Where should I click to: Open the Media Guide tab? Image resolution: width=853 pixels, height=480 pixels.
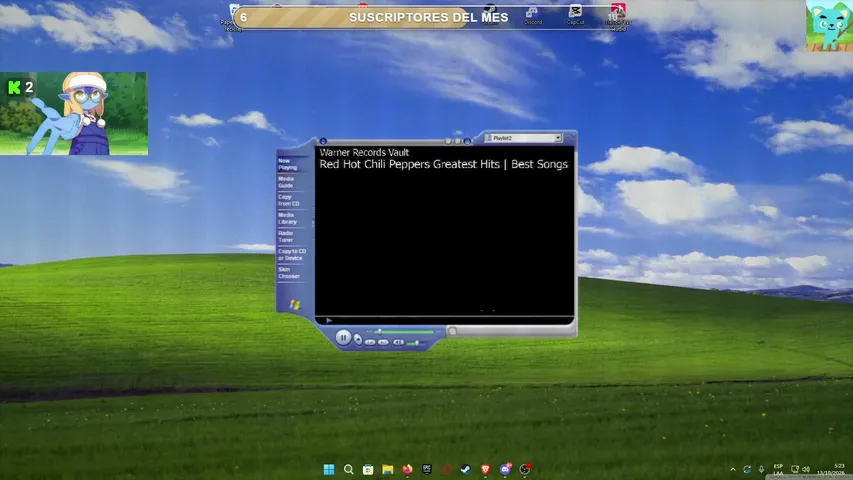(286, 182)
